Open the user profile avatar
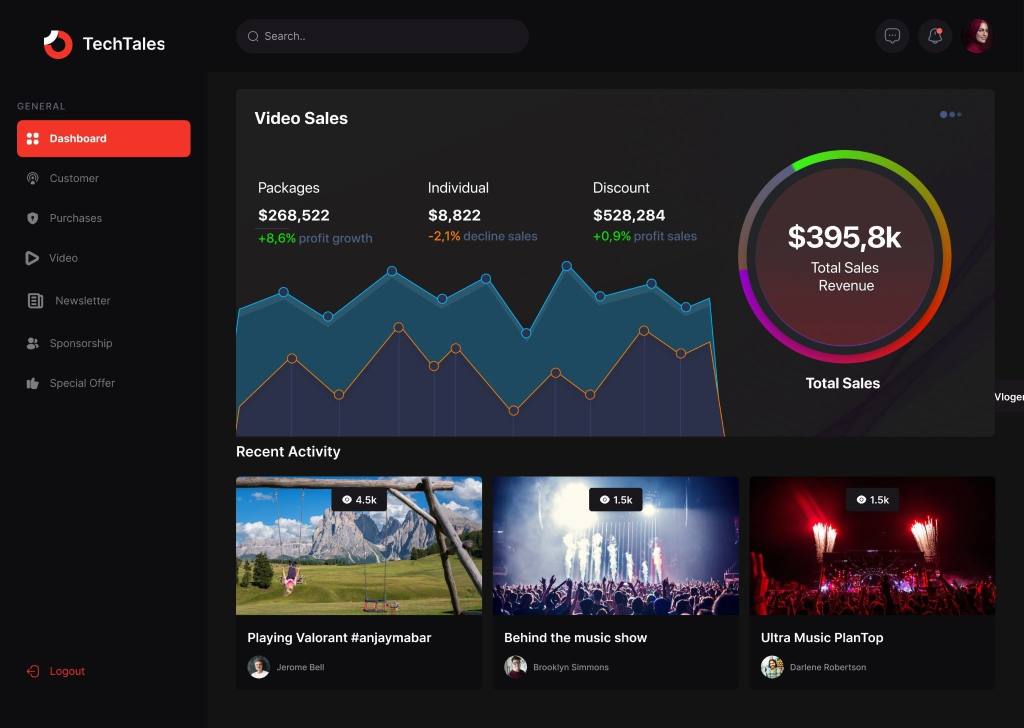1024x728 pixels. click(978, 36)
